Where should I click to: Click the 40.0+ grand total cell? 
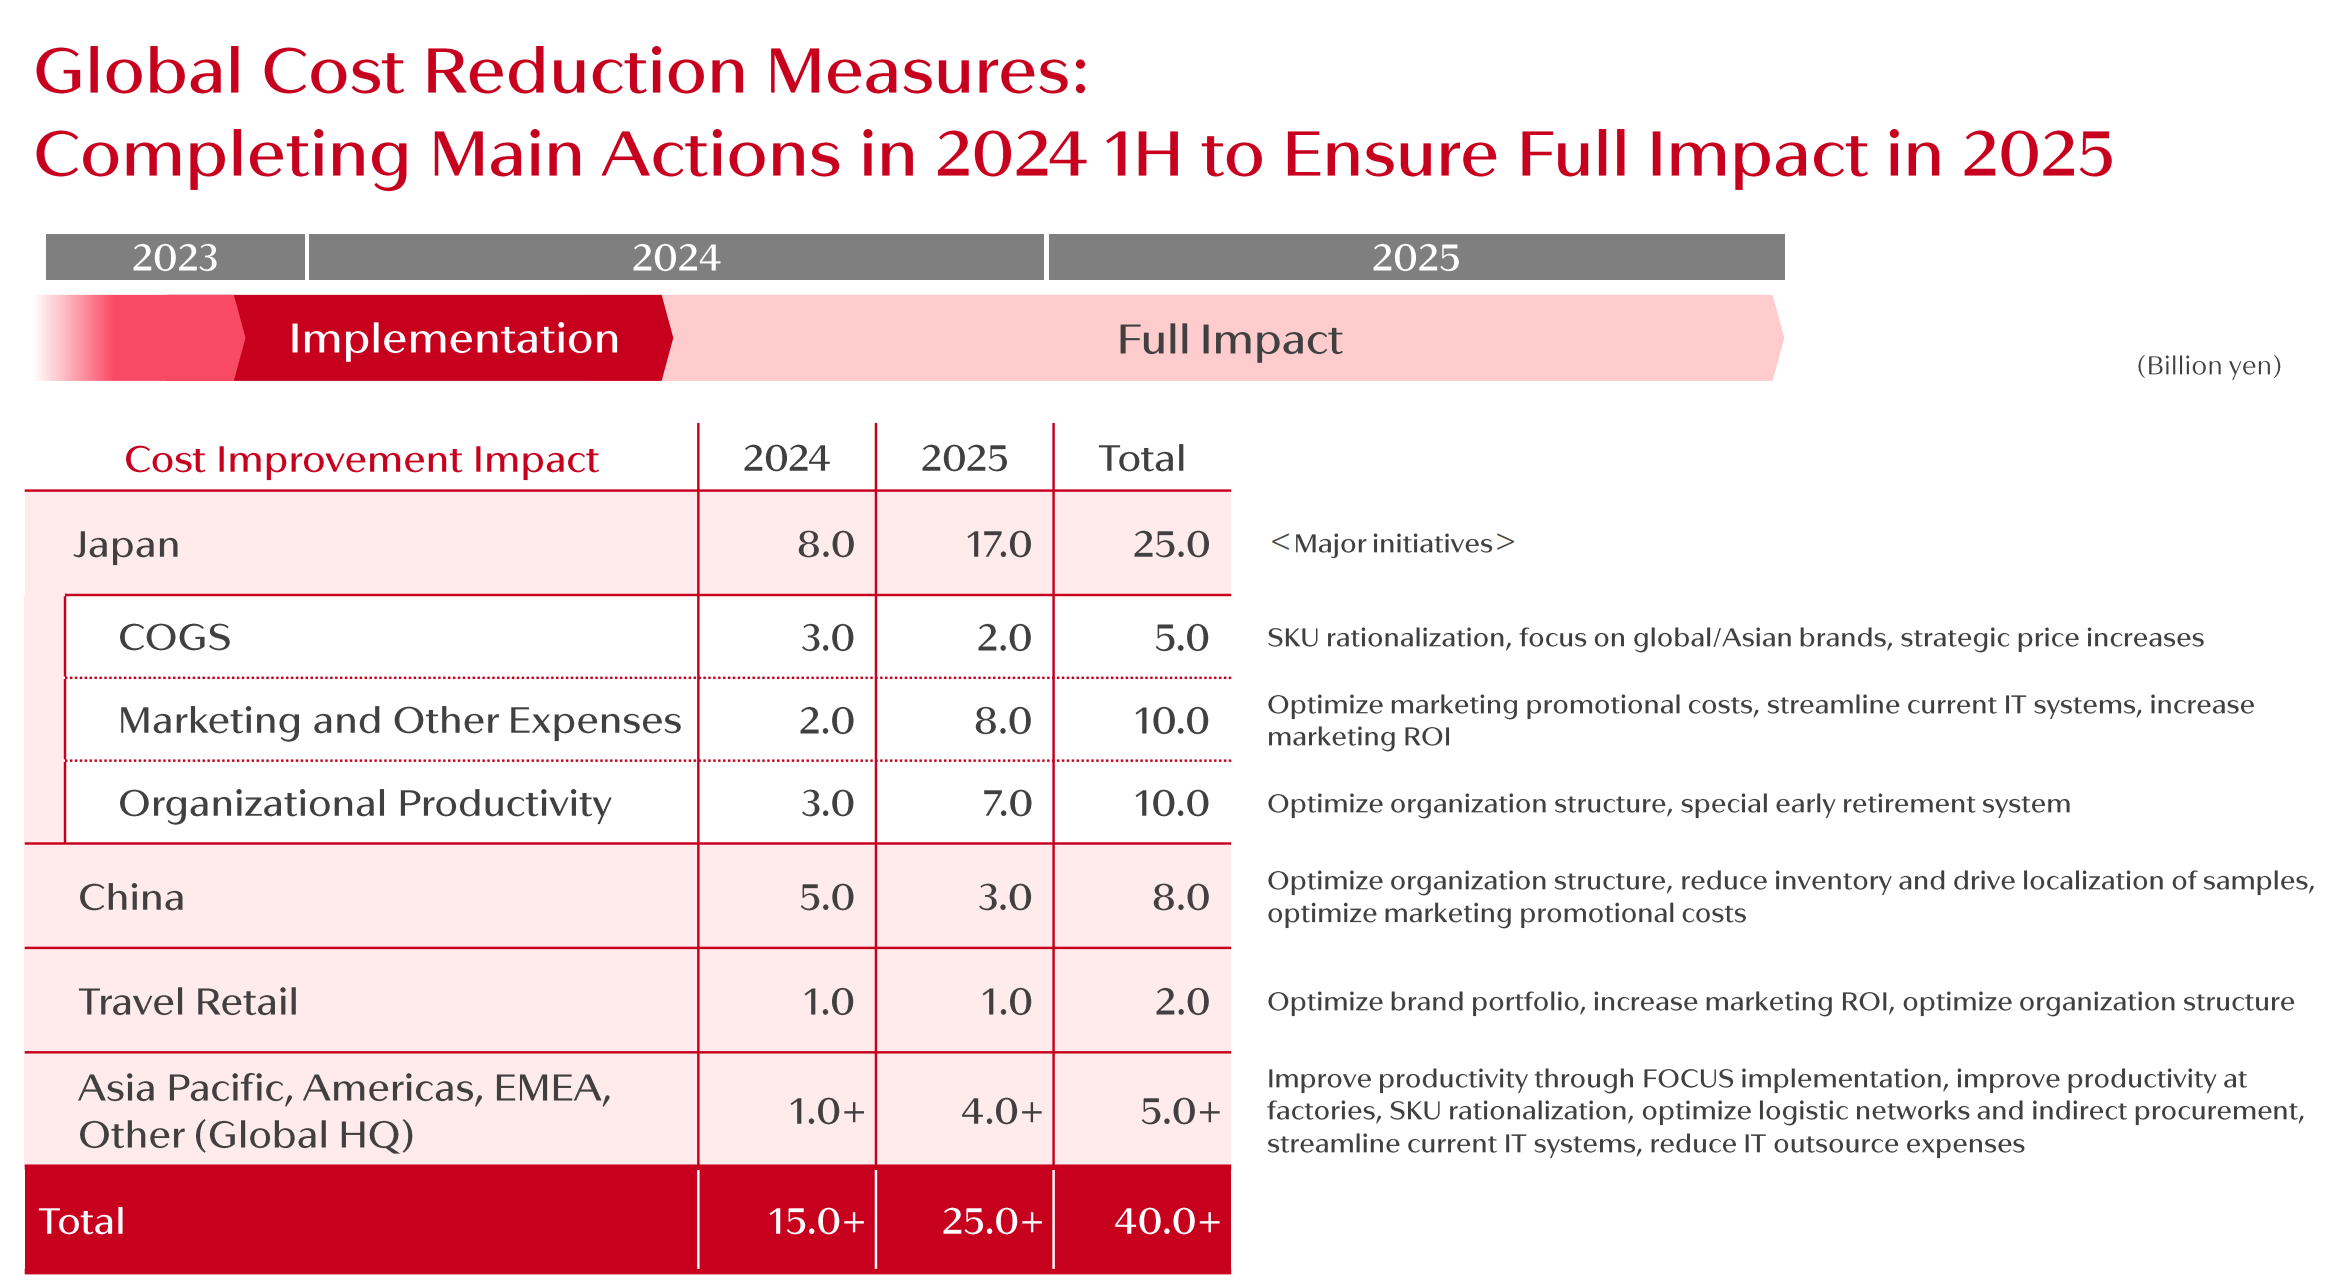coord(1167,1221)
